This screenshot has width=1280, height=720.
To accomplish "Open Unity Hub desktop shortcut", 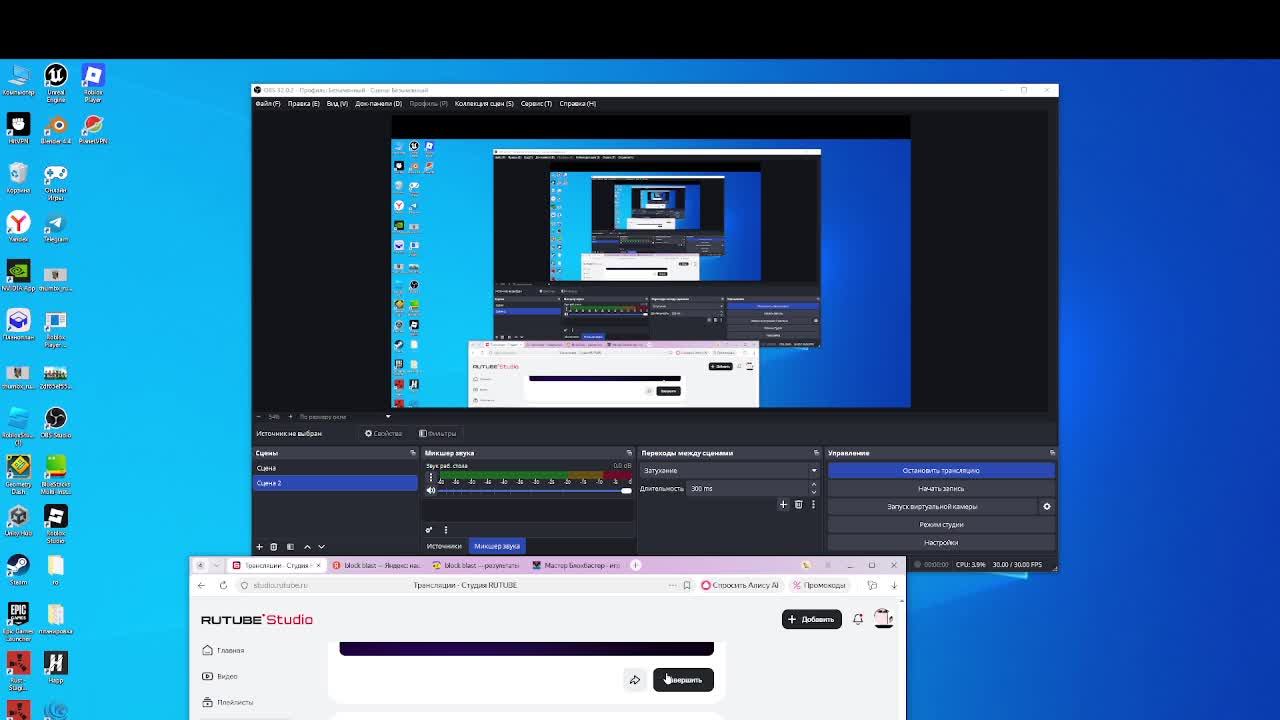I will click(18, 523).
